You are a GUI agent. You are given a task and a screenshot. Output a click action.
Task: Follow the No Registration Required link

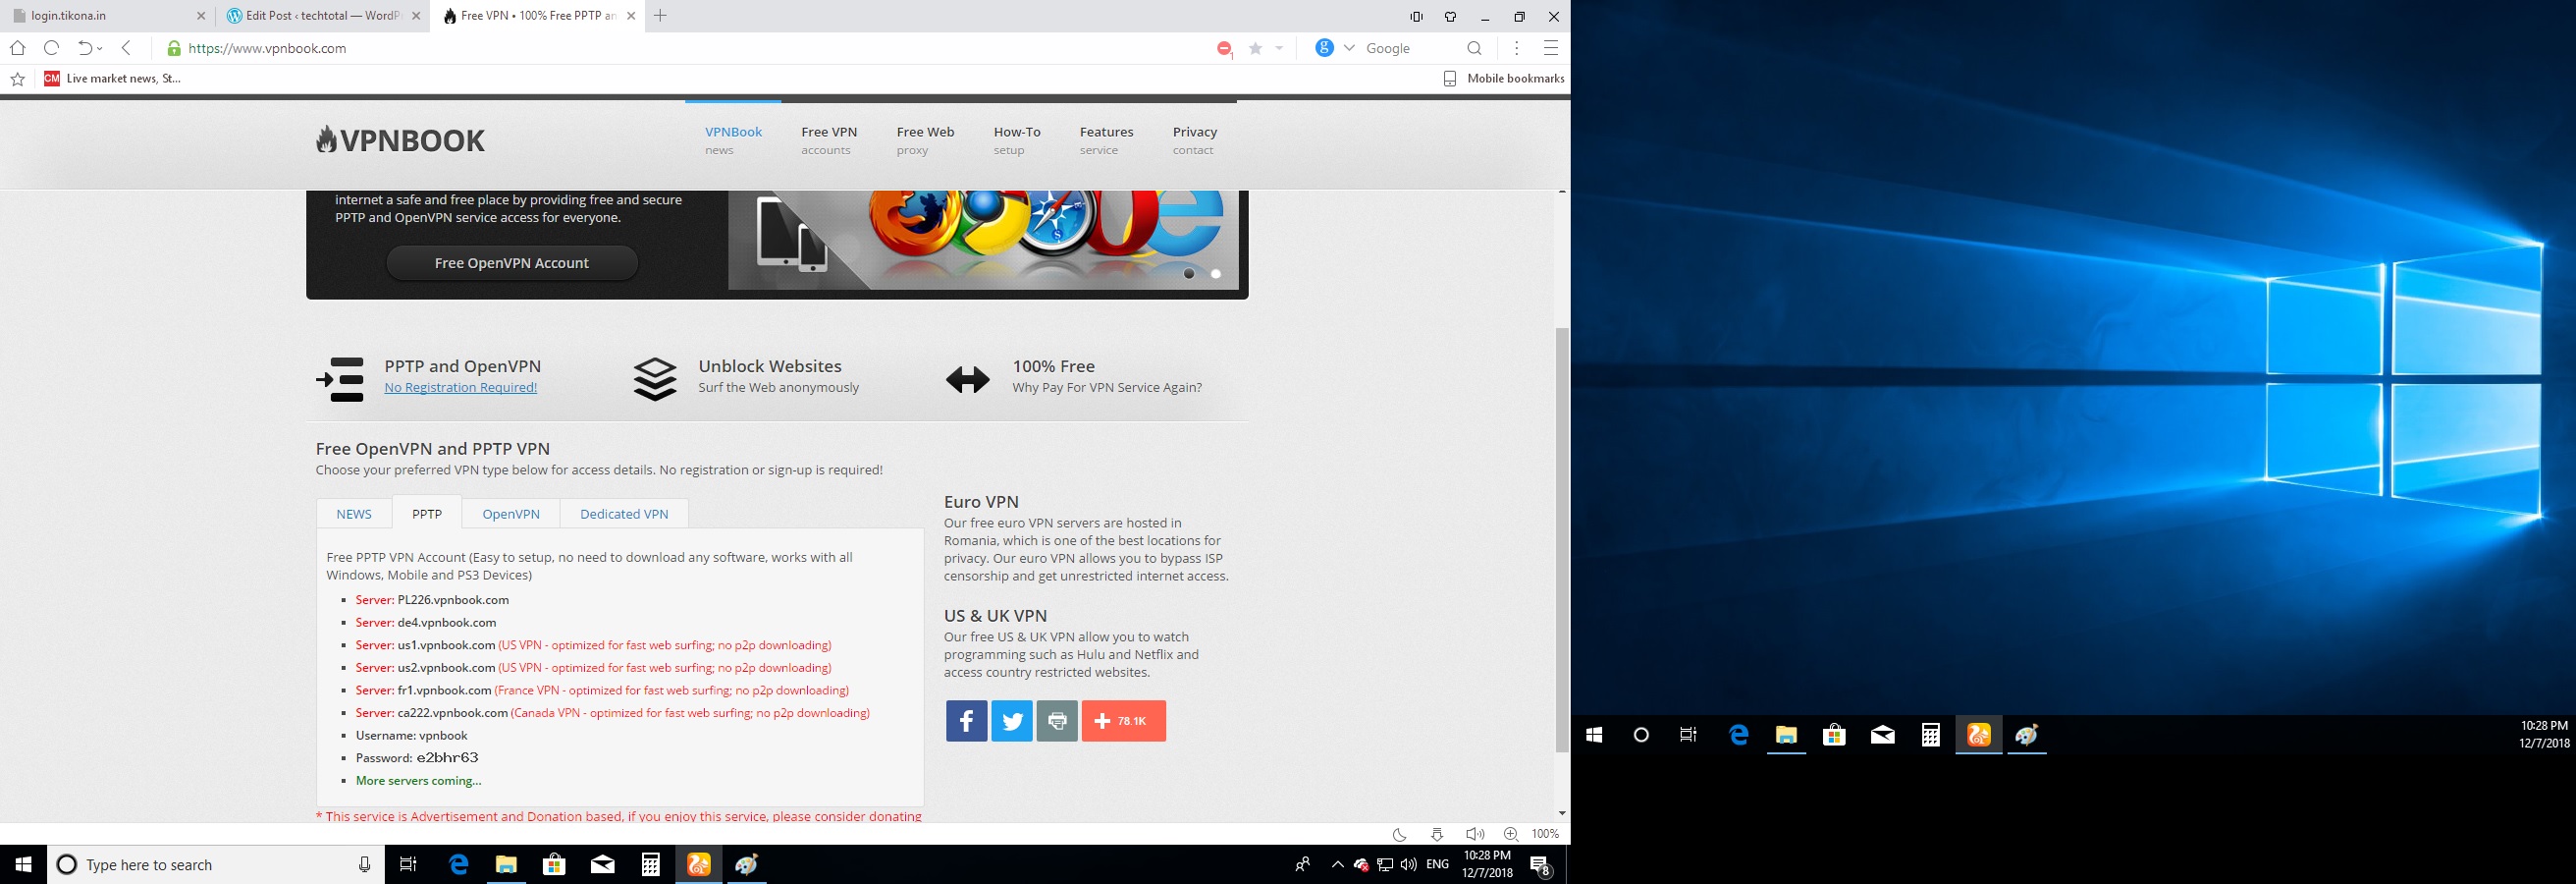point(460,388)
